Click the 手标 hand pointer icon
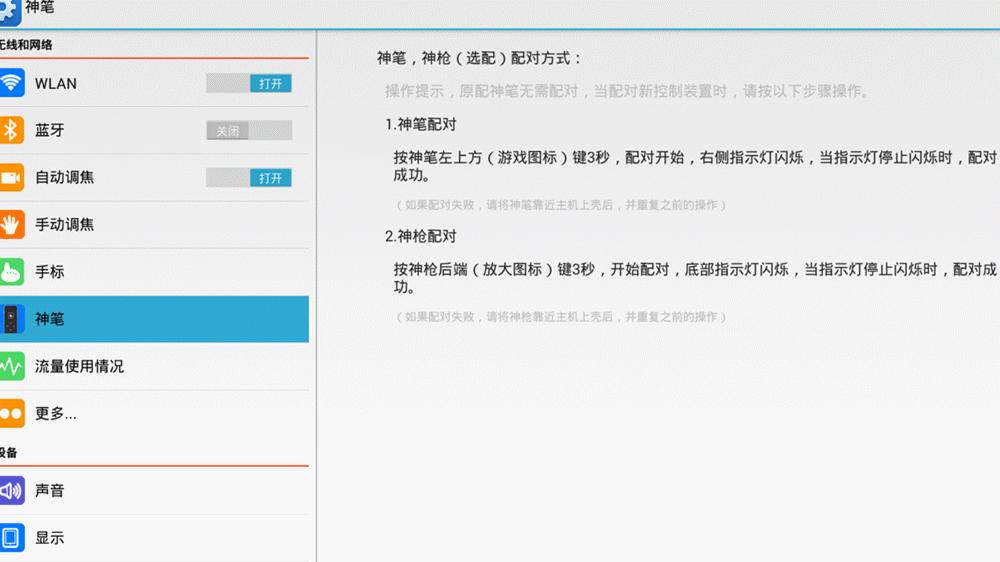1000x562 pixels. 11,272
